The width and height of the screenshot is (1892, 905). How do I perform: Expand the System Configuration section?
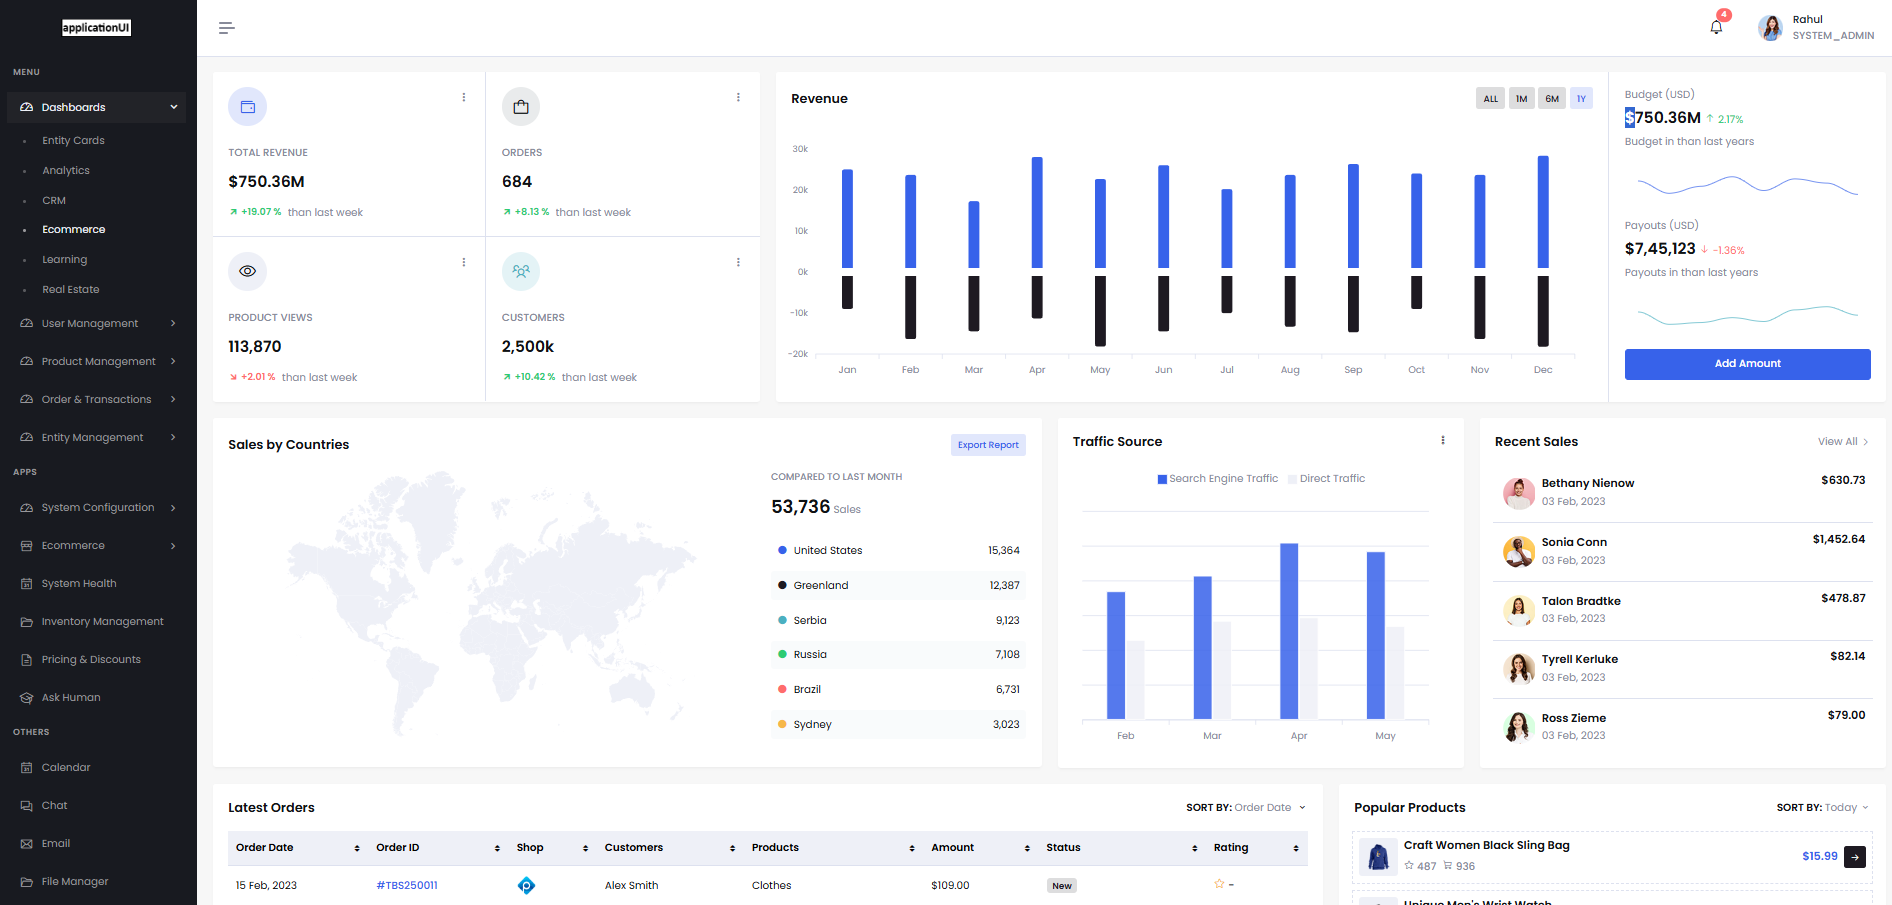click(x=98, y=507)
